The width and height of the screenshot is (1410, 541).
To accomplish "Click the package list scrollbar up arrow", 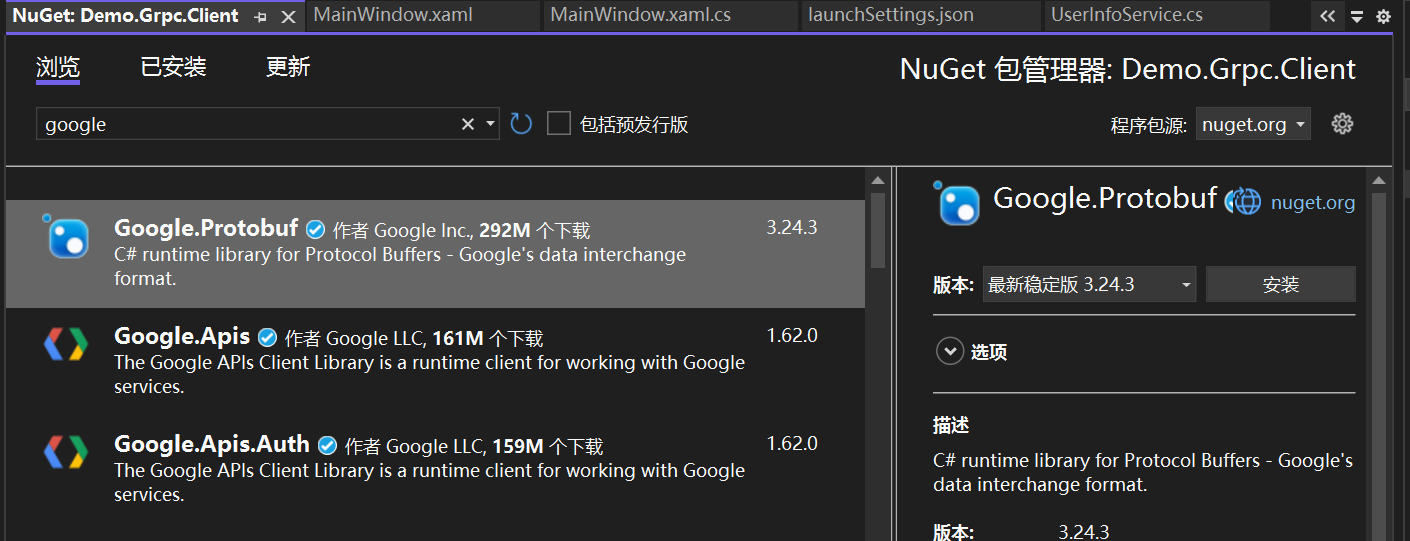I will (878, 181).
